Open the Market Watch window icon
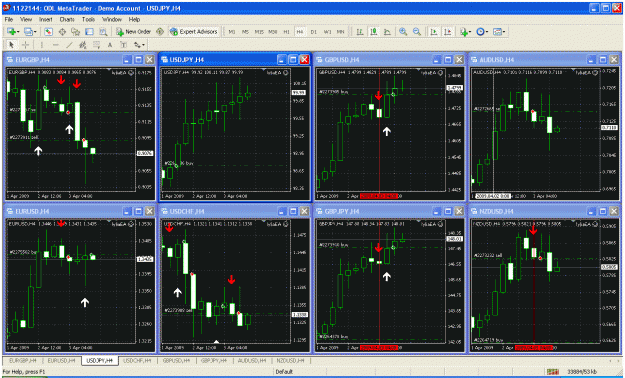 48,32
